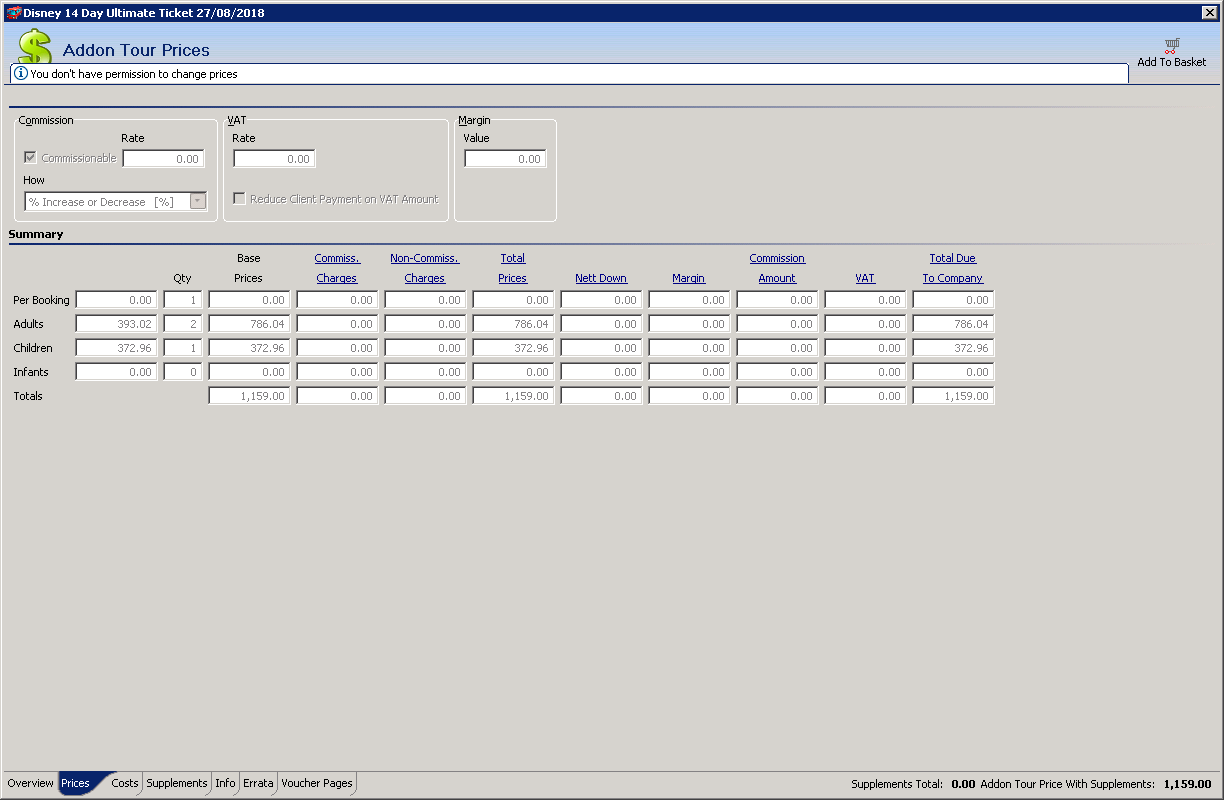Click the Commission Amount column link
This screenshot has height=800, width=1224.
(777, 268)
